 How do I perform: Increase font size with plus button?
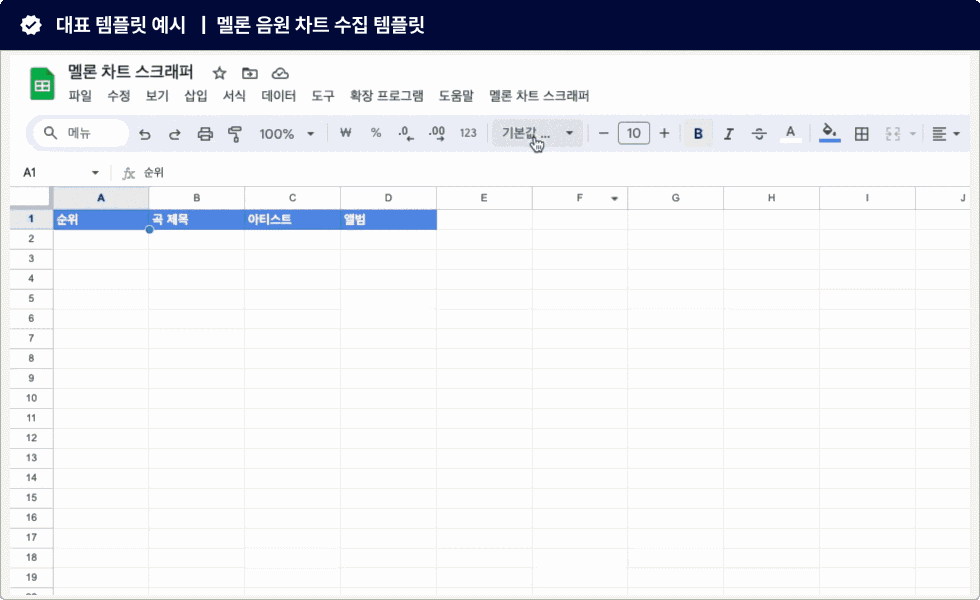click(x=664, y=133)
